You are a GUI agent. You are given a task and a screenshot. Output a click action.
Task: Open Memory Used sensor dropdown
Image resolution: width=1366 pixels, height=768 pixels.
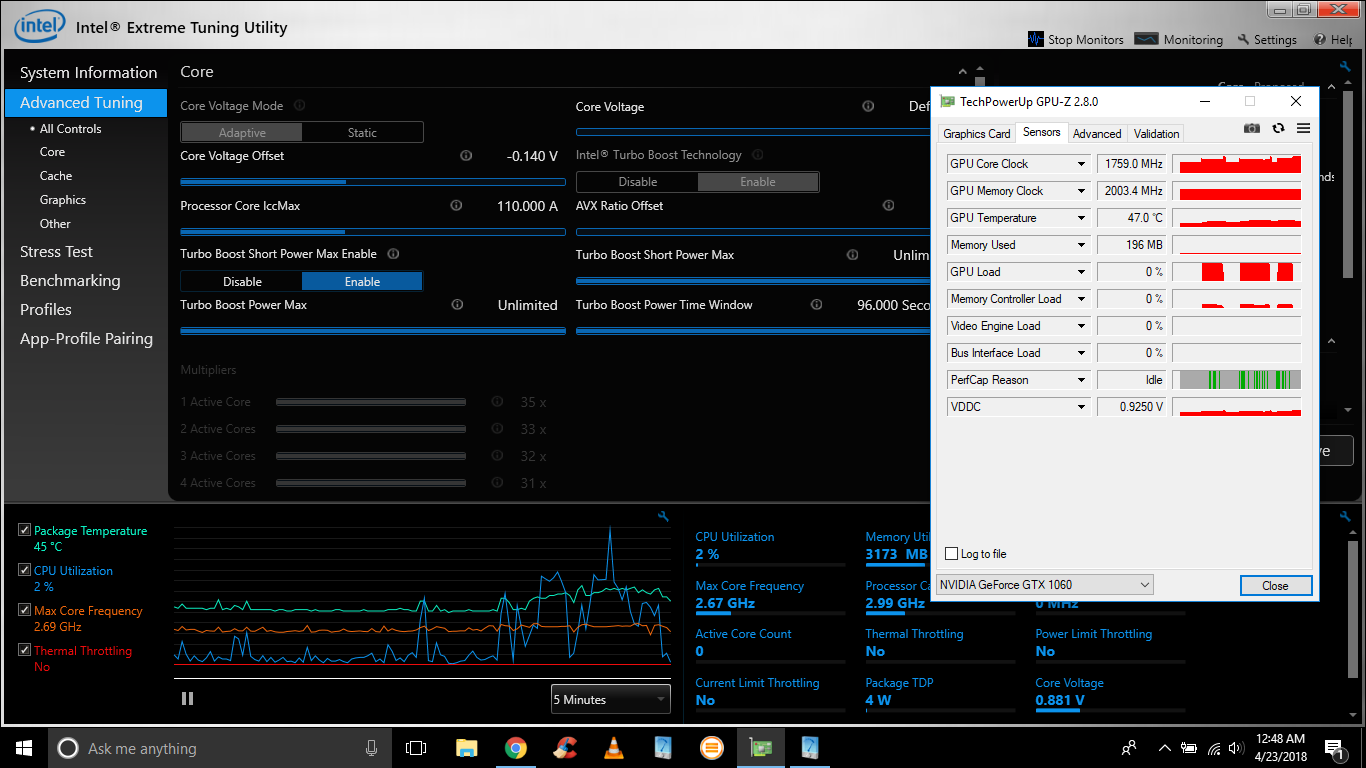(x=1081, y=245)
